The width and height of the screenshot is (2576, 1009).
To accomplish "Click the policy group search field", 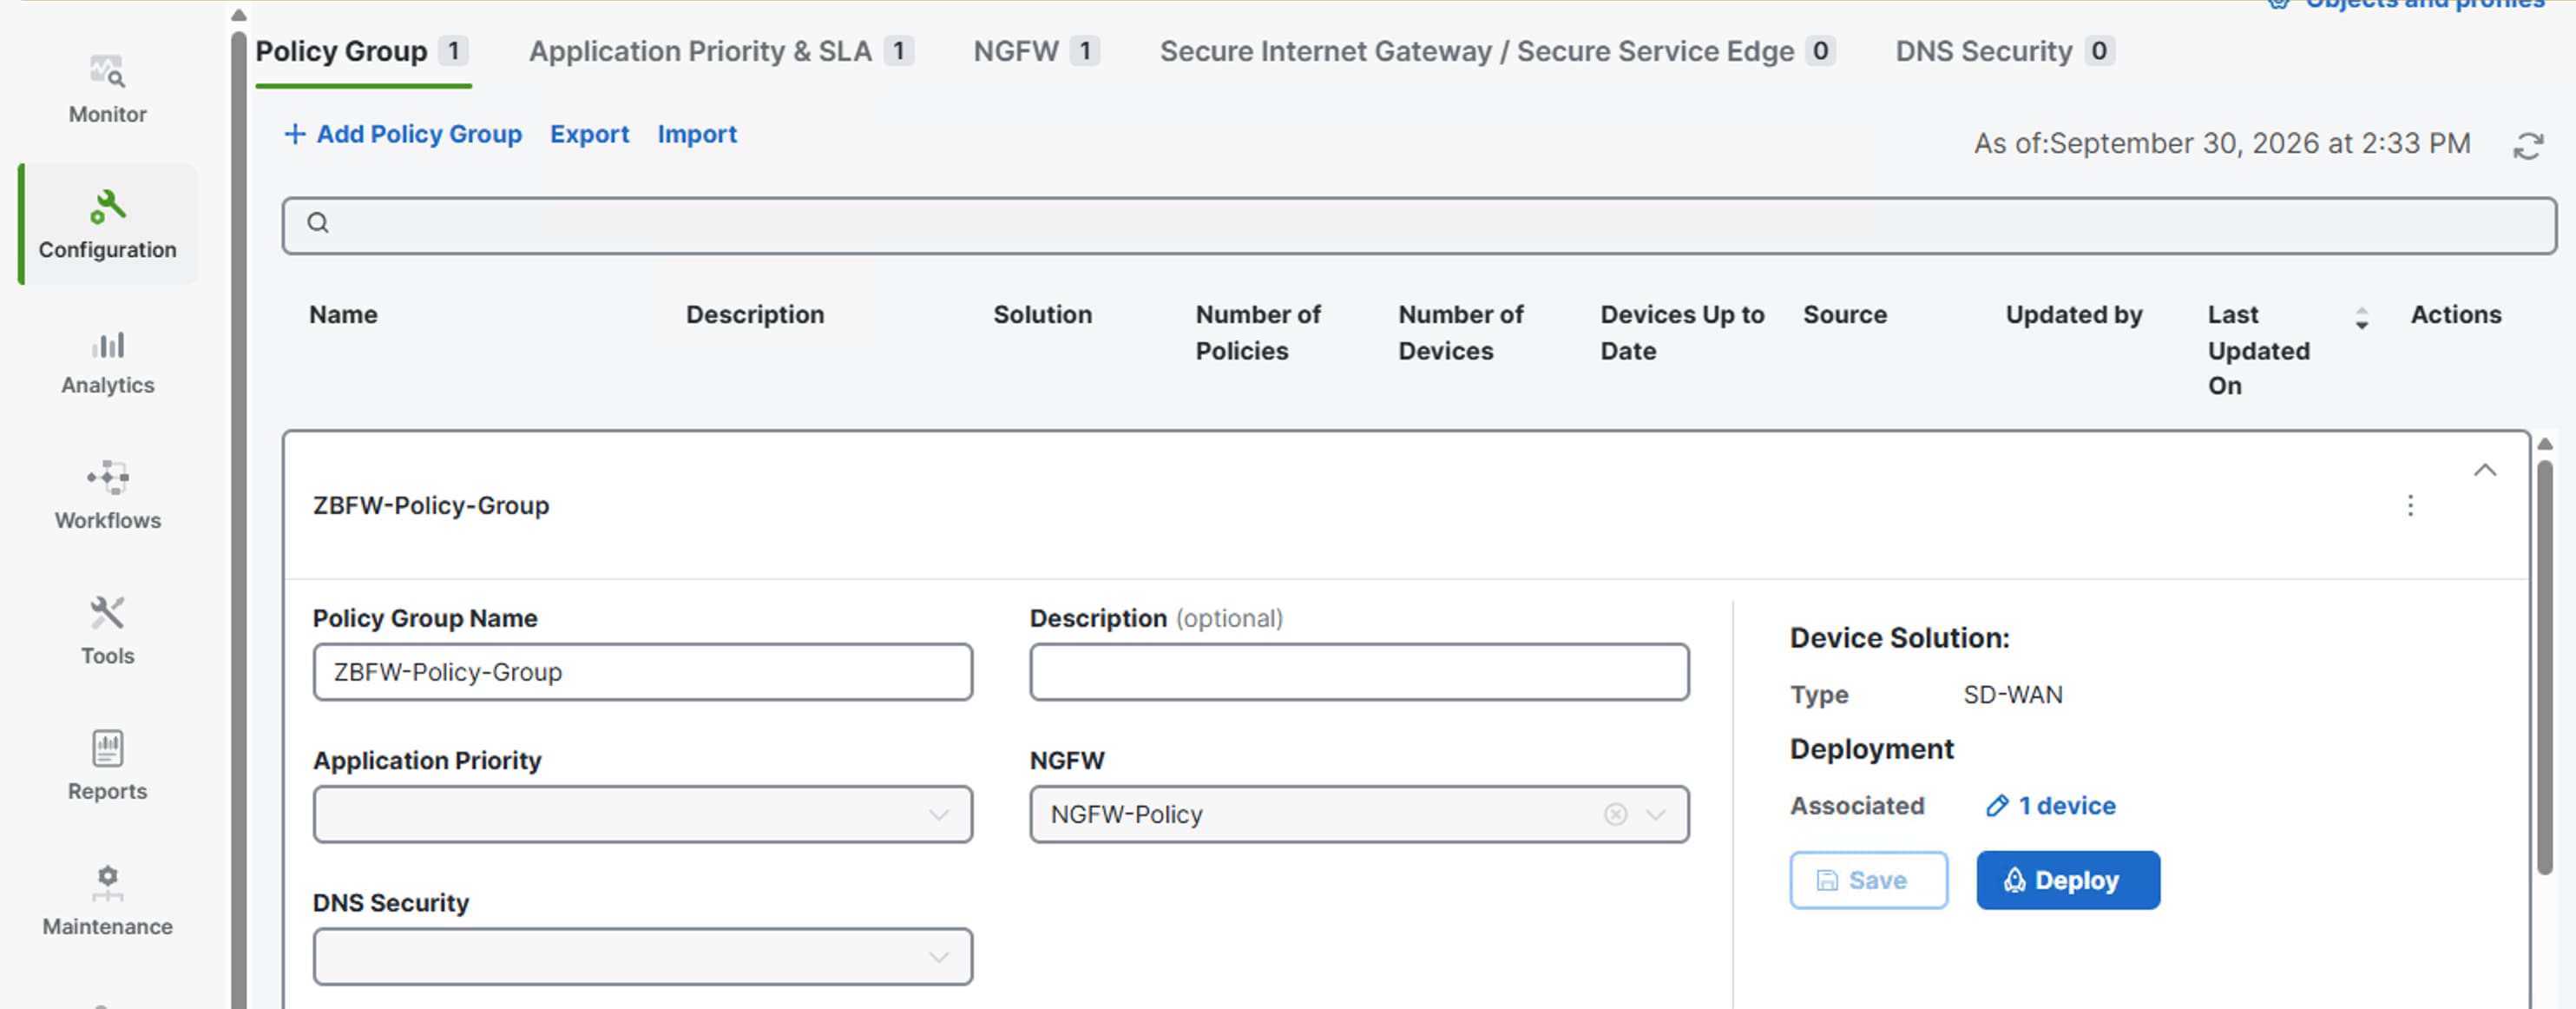I will click(x=1419, y=225).
